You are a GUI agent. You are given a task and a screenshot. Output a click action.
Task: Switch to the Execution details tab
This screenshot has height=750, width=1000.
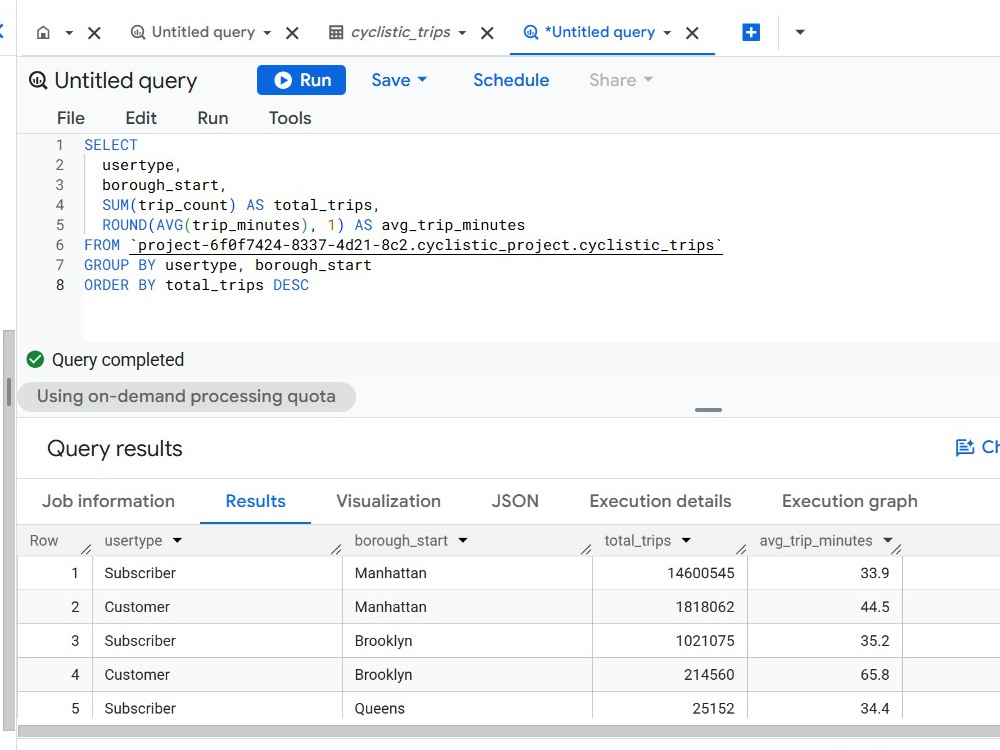coord(660,501)
